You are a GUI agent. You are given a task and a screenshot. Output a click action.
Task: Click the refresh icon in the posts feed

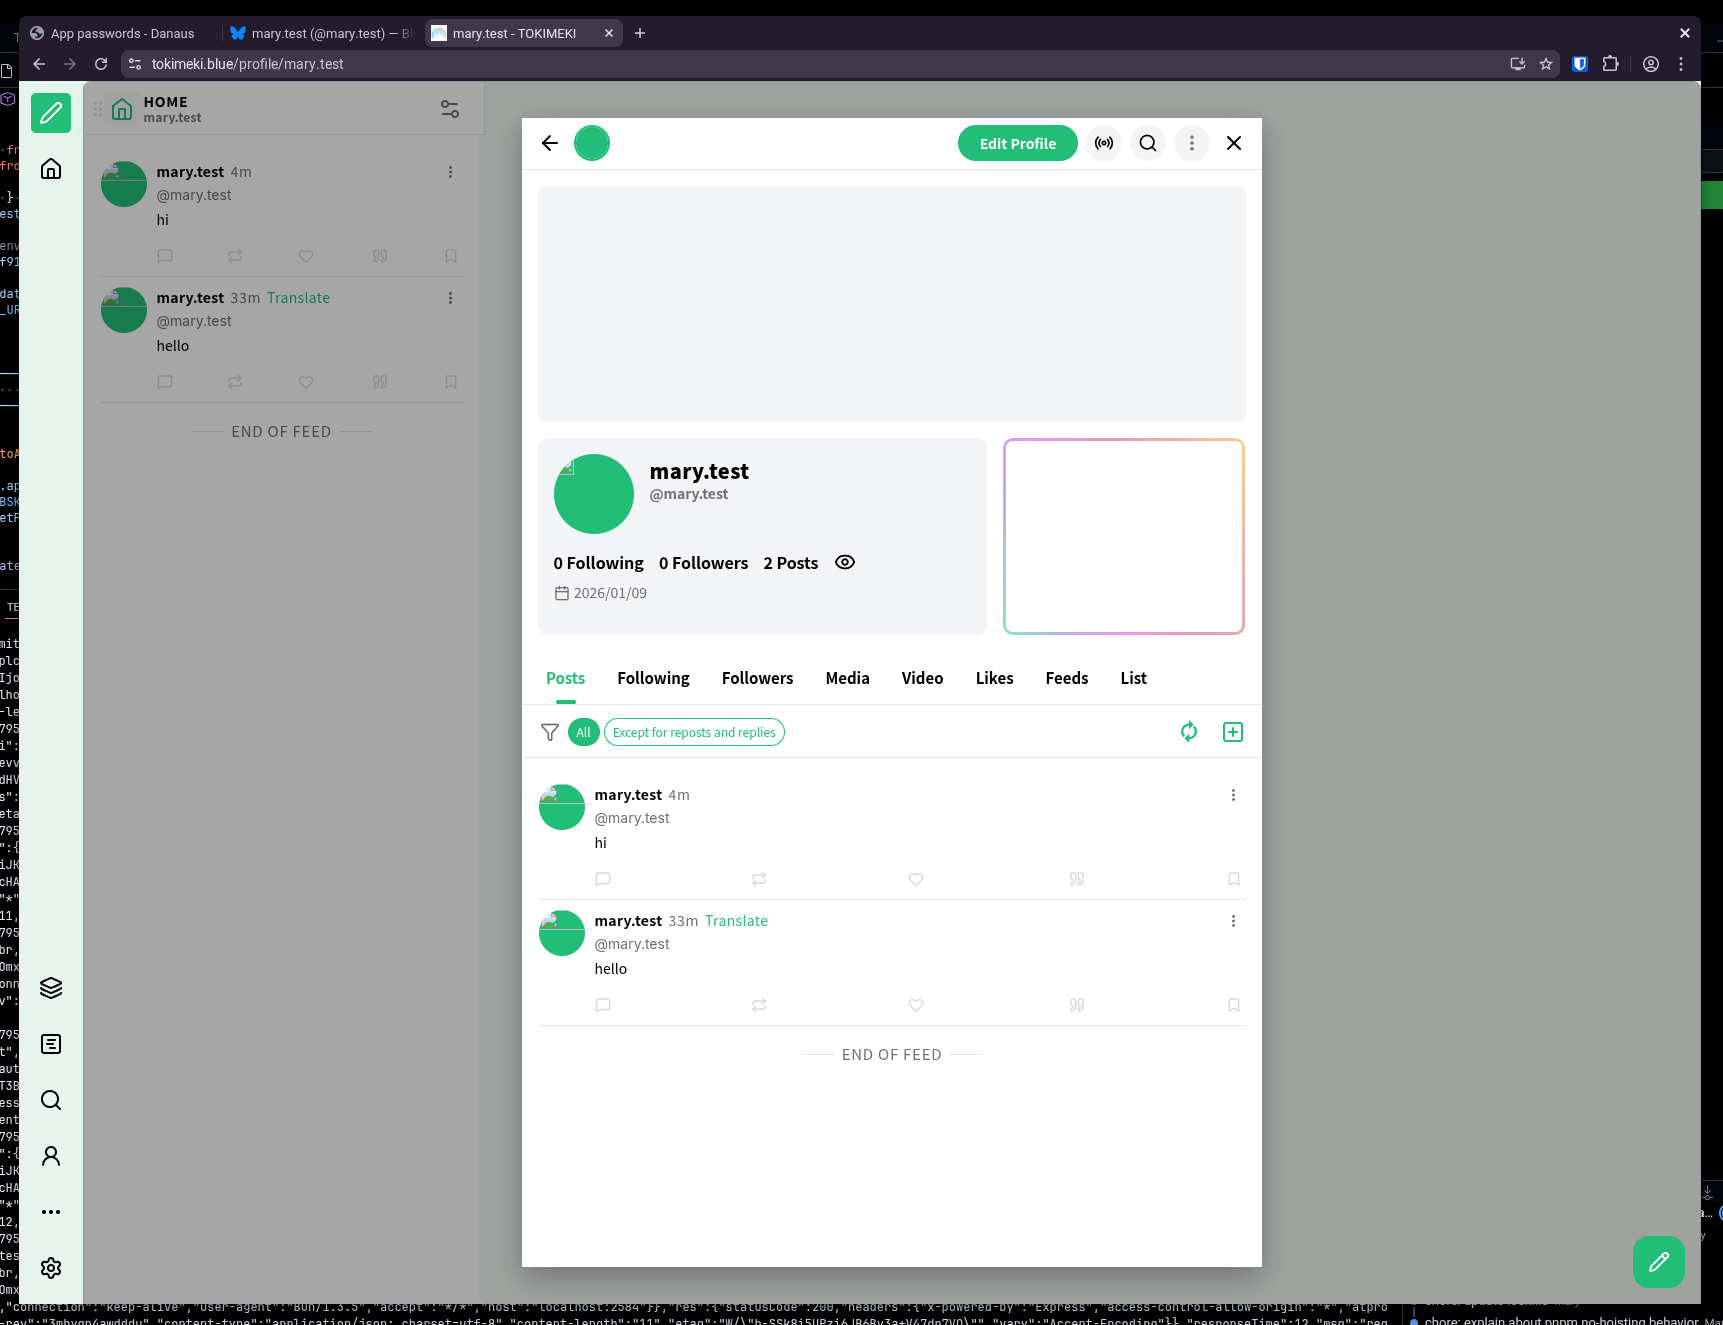pos(1189,732)
